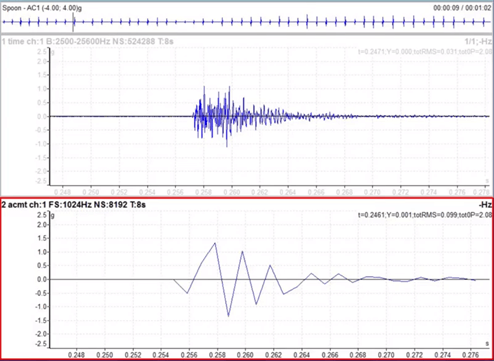
Task: Click the first 1.0 g spike in the time graph
Action: 204,87
